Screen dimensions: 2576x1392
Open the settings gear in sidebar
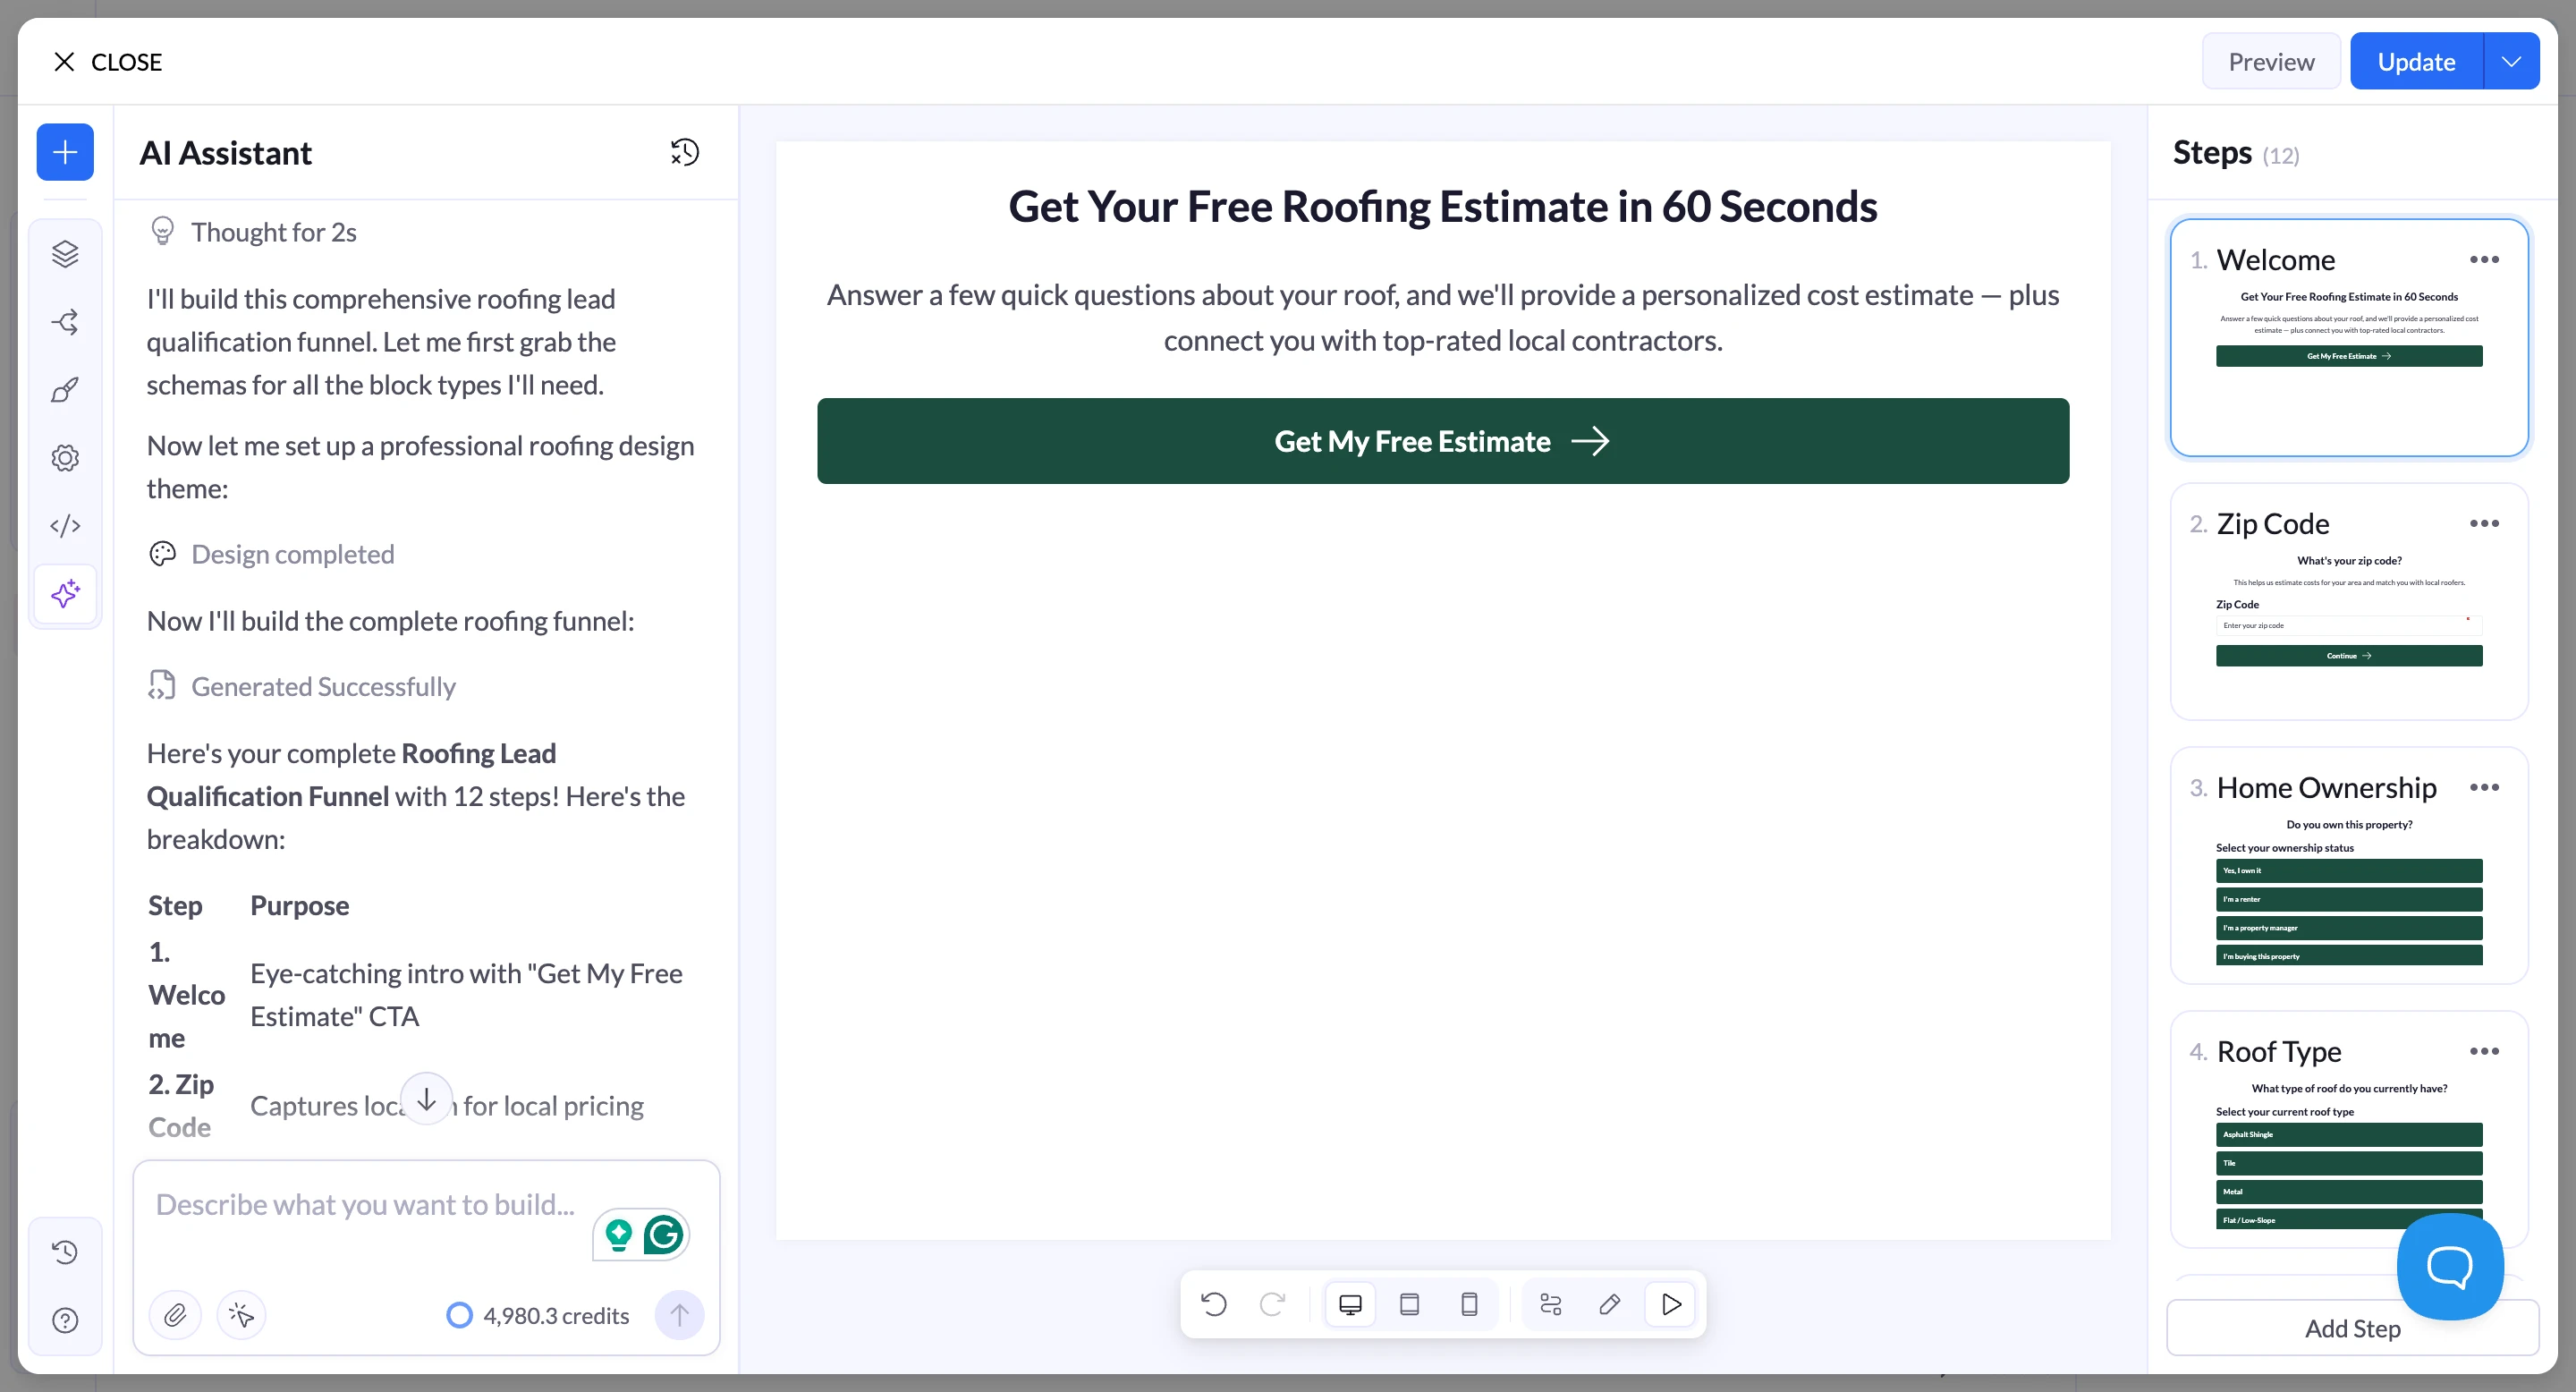point(65,458)
